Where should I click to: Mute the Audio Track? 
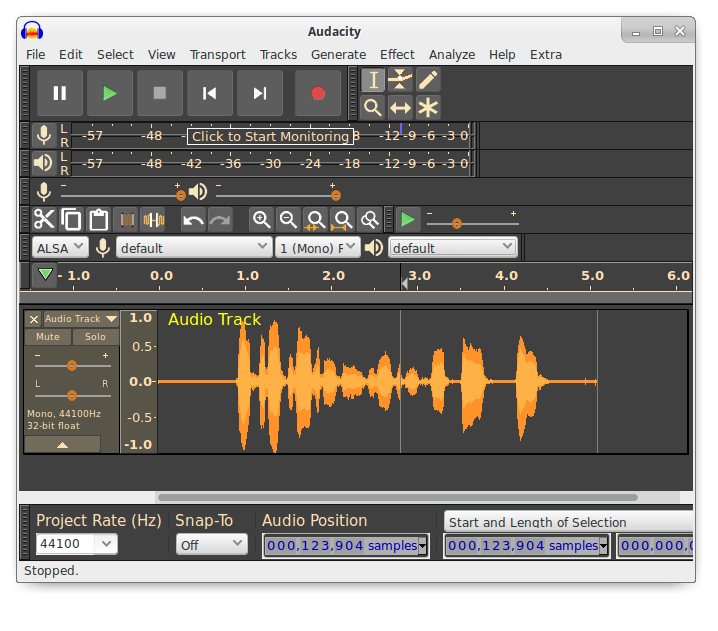[47, 337]
